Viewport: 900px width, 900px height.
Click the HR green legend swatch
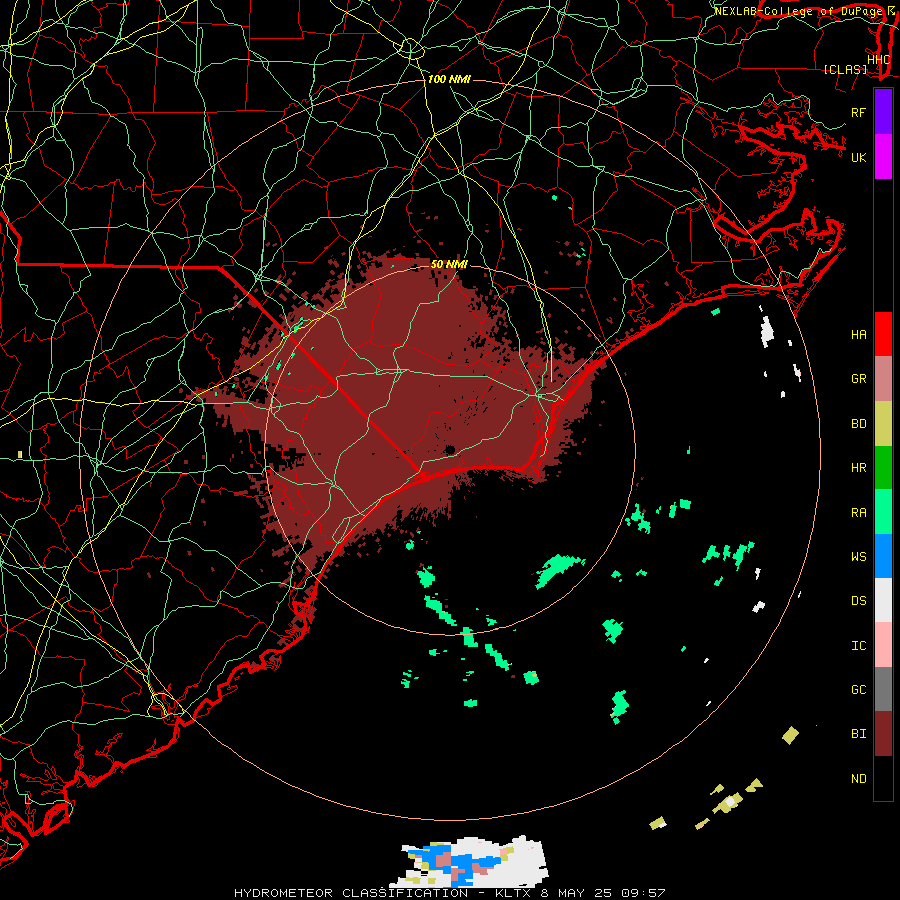pyautogui.click(x=883, y=468)
